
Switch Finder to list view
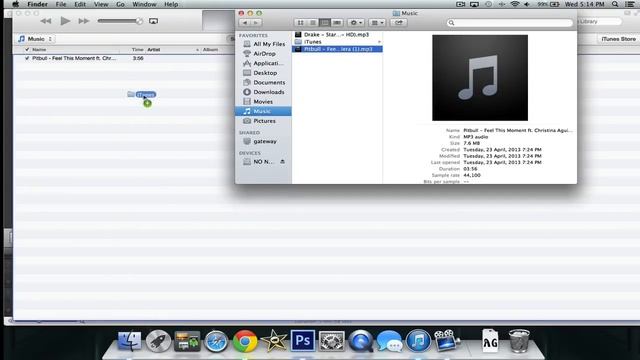(313, 22)
